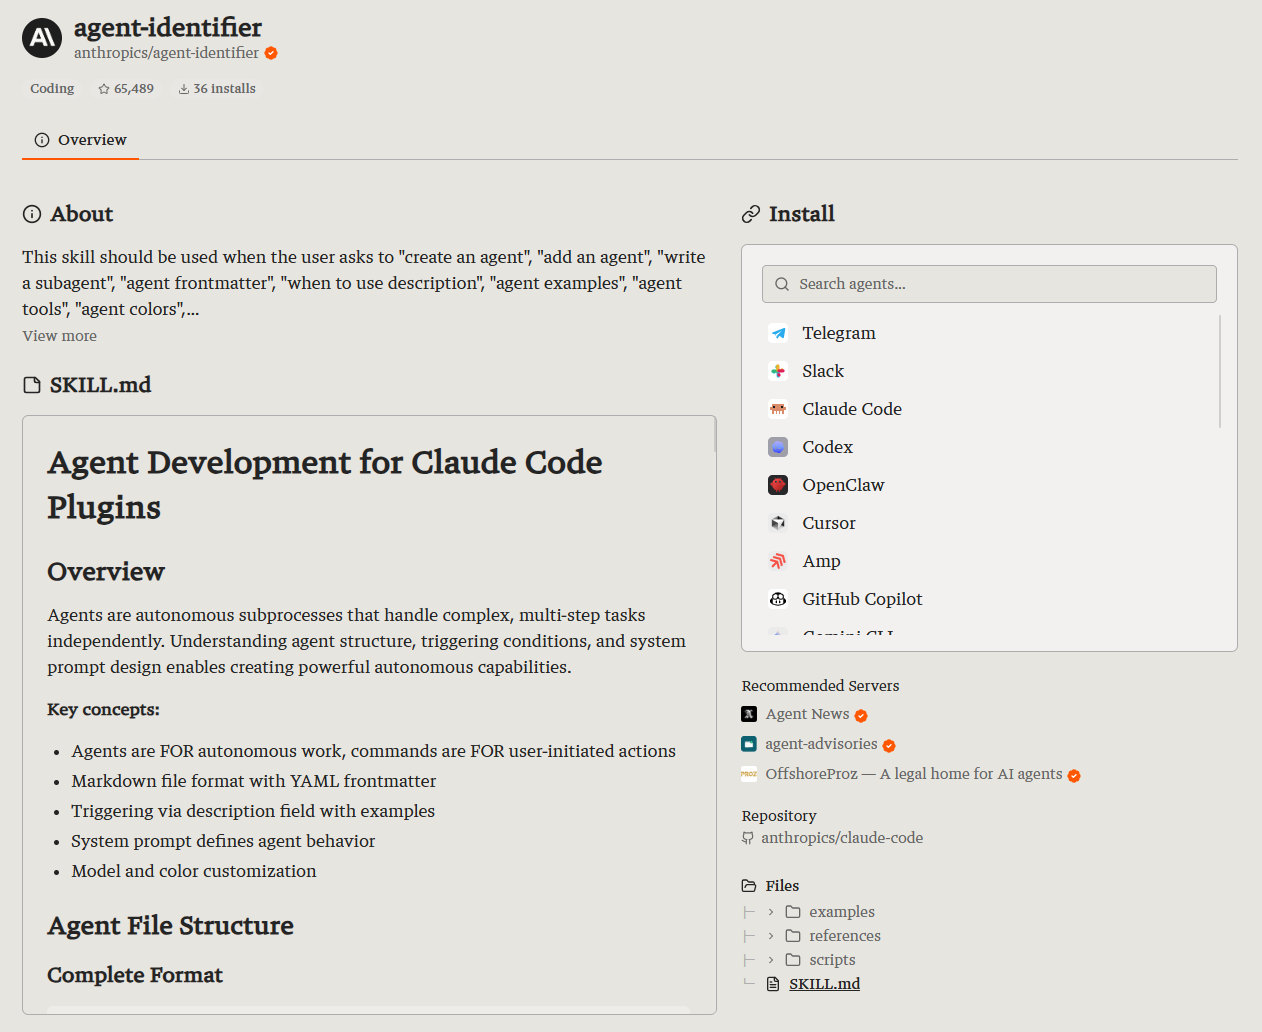The width and height of the screenshot is (1262, 1032).
Task: Select the Slack icon in install list
Action: pyautogui.click(x=778, y=371)
